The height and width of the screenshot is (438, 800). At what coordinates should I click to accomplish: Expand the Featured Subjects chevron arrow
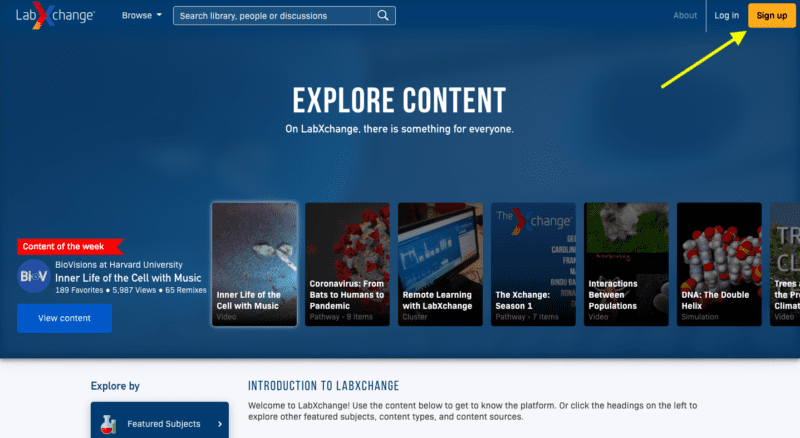coord(220,424)
